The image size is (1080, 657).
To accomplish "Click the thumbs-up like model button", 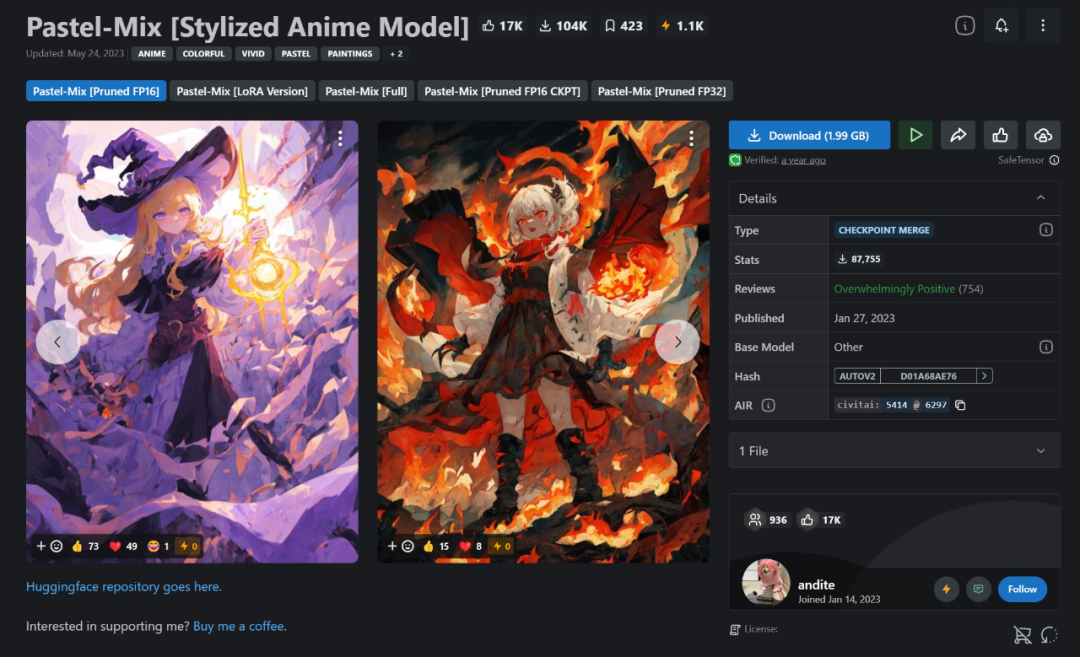I will 1000,135.
